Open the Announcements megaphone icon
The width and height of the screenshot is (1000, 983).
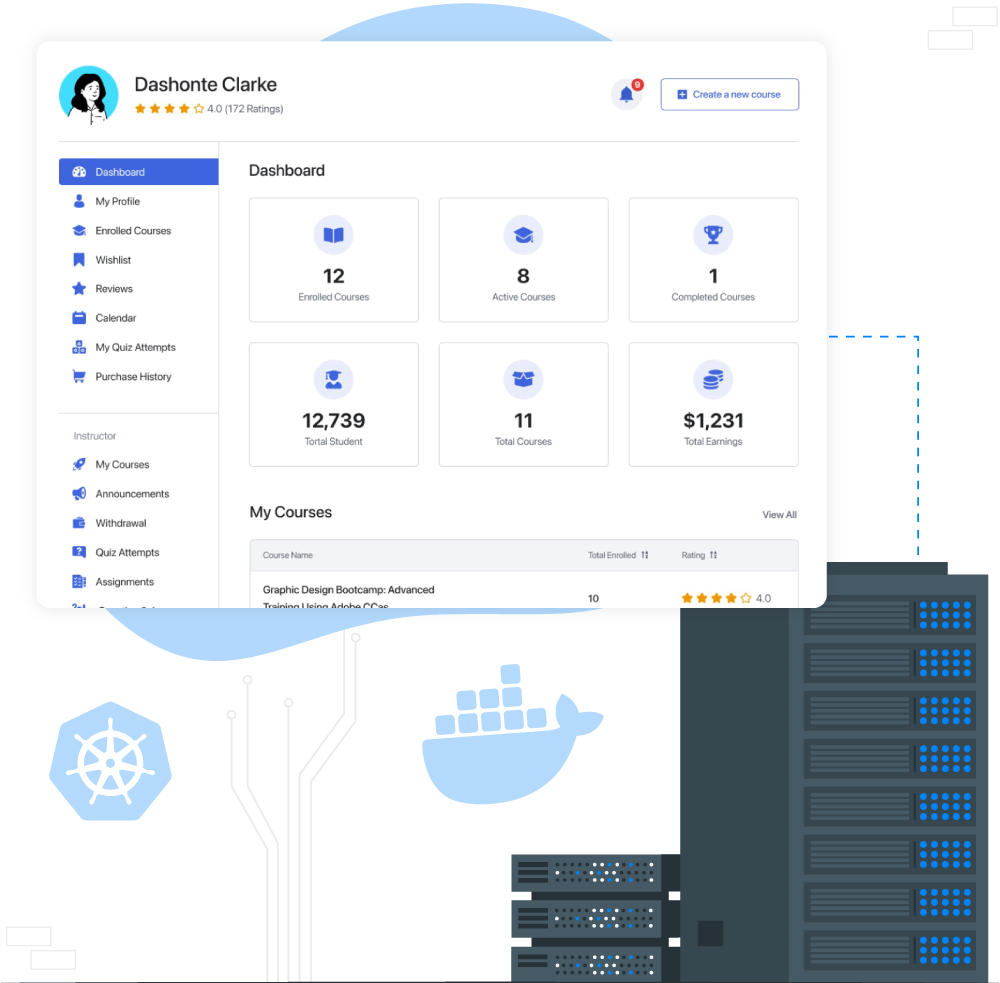pos(78,493)
